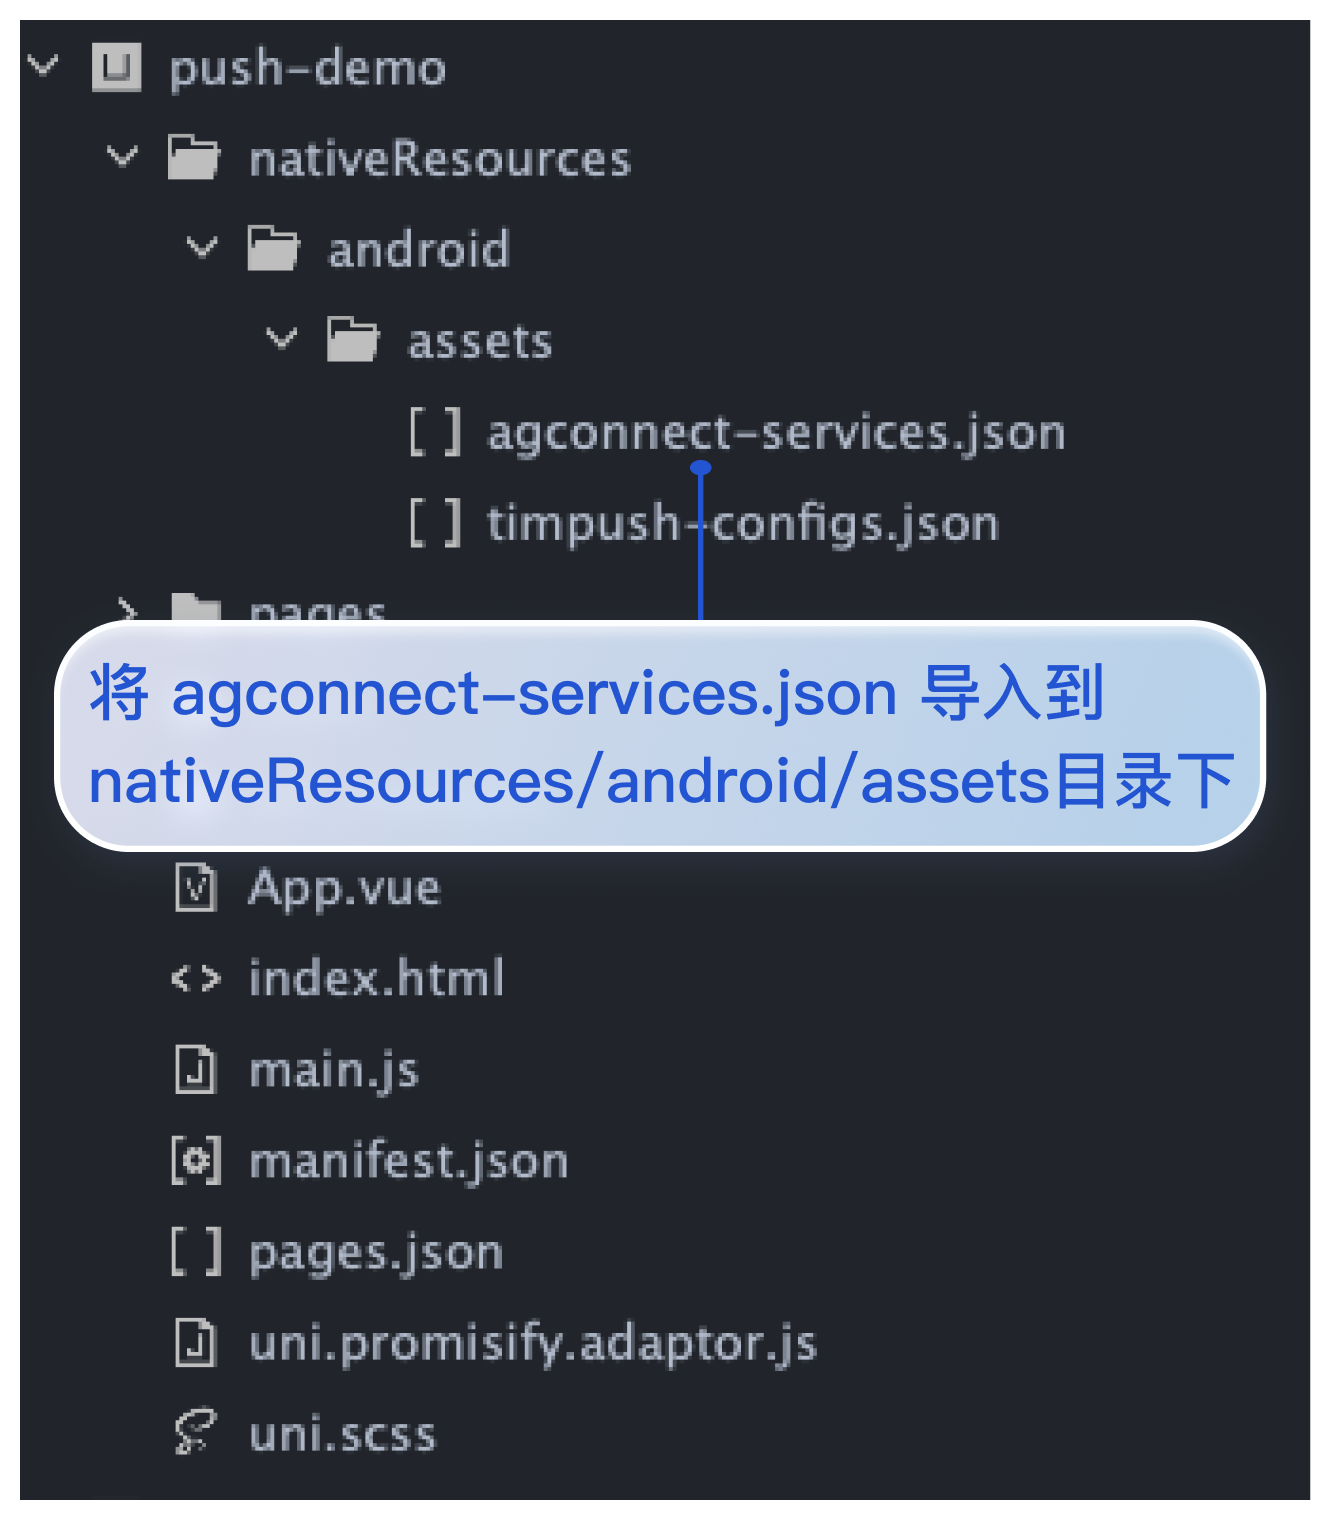Click the blue annotation tooltip text
This screenshot has width=1330, height=1520.
pos(660,737)
